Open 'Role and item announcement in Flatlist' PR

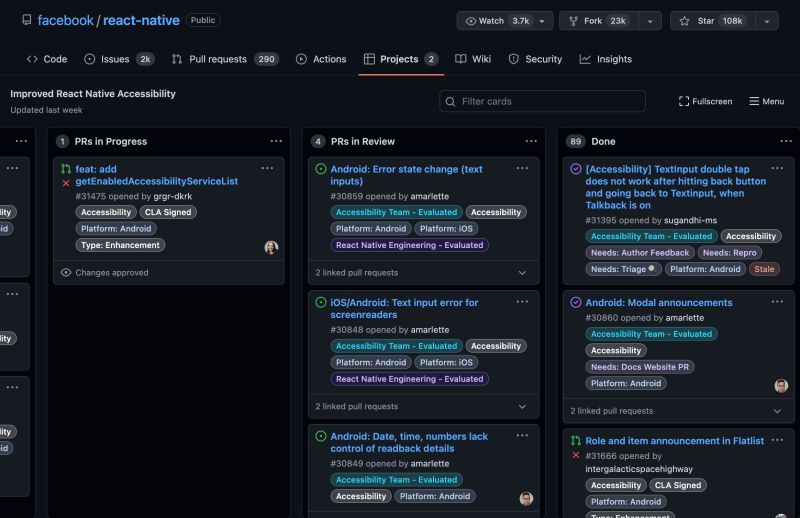tap(674, 441)
